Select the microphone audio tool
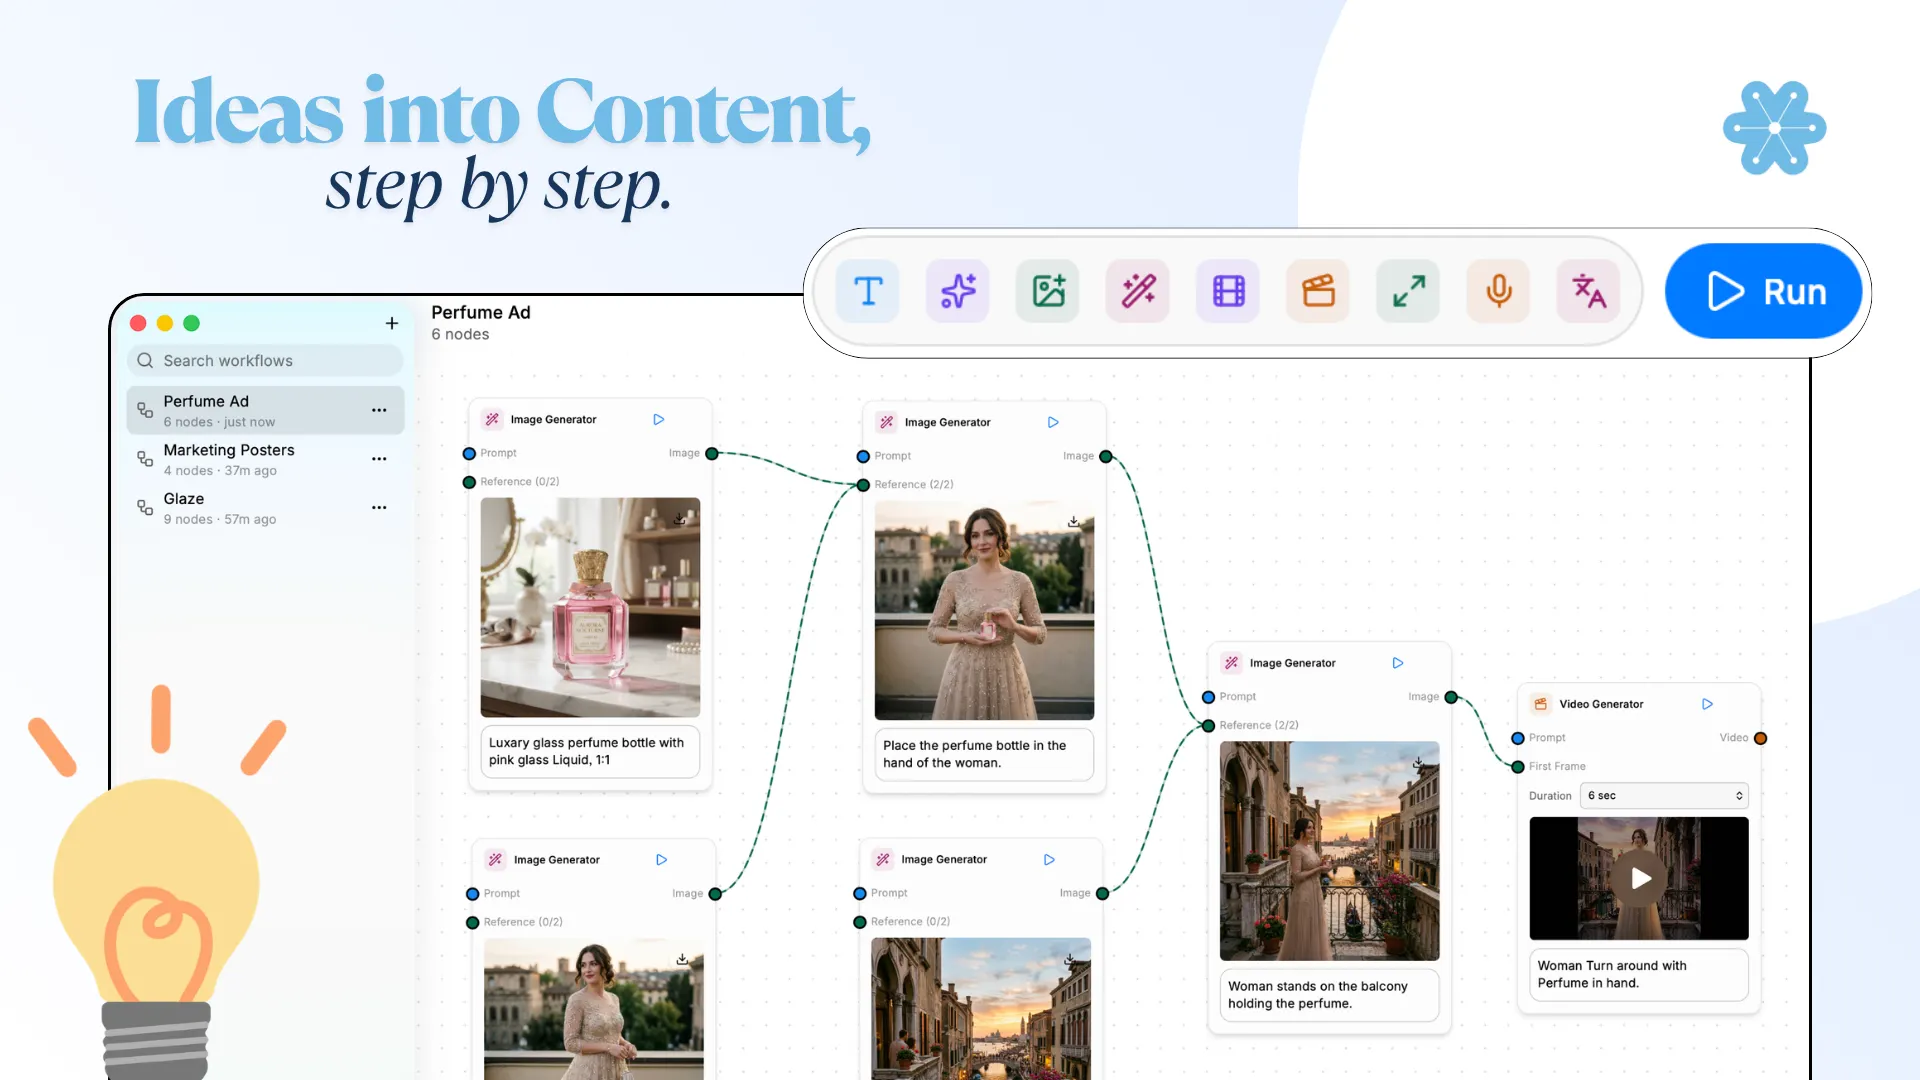Image resolution: width=1920 pixels, height=1080 pixels. point(1498,292)
